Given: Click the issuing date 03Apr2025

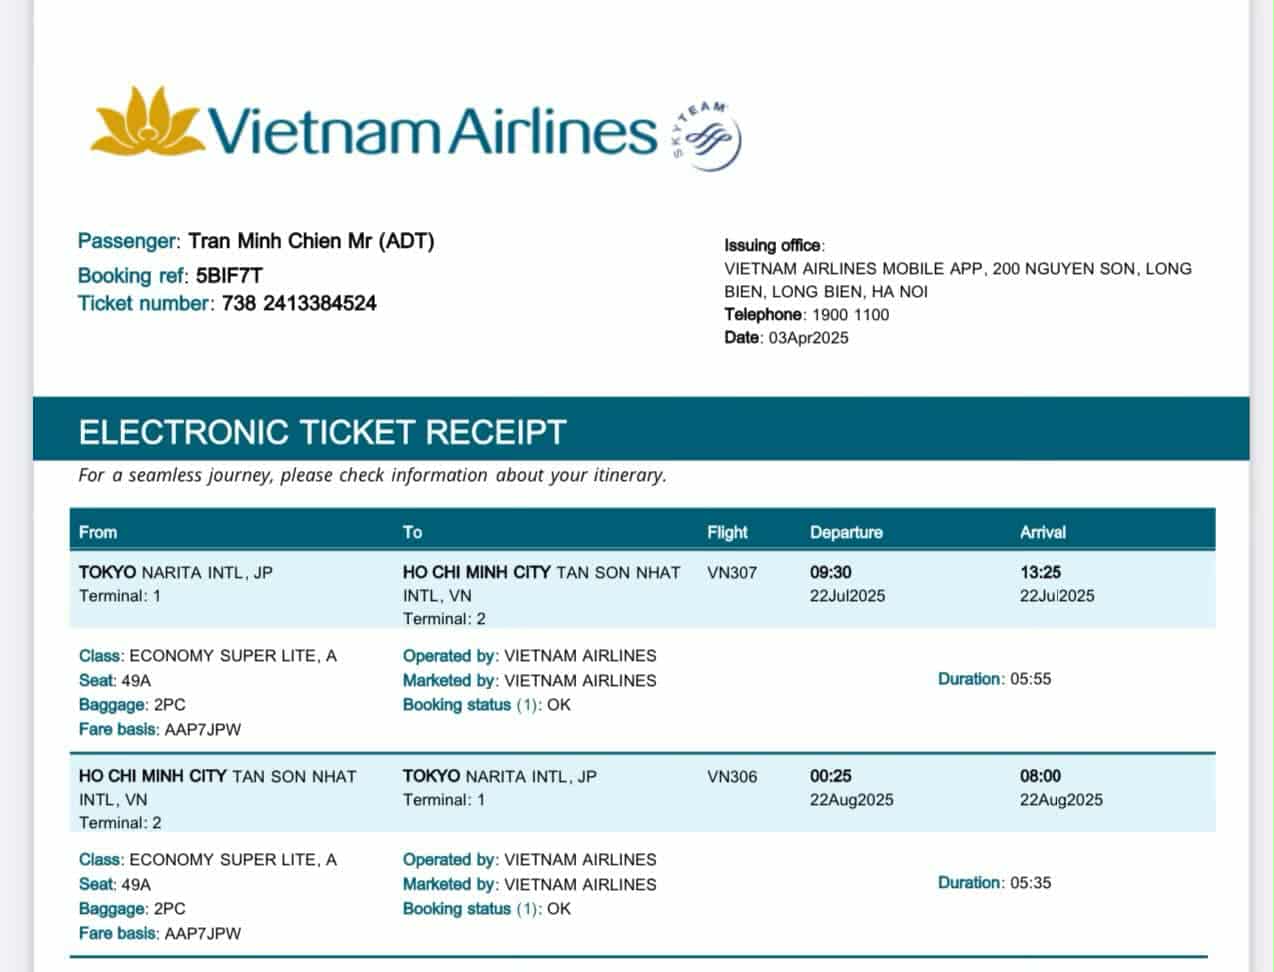Looking at the screenshot, I should (x=808, y=338).
